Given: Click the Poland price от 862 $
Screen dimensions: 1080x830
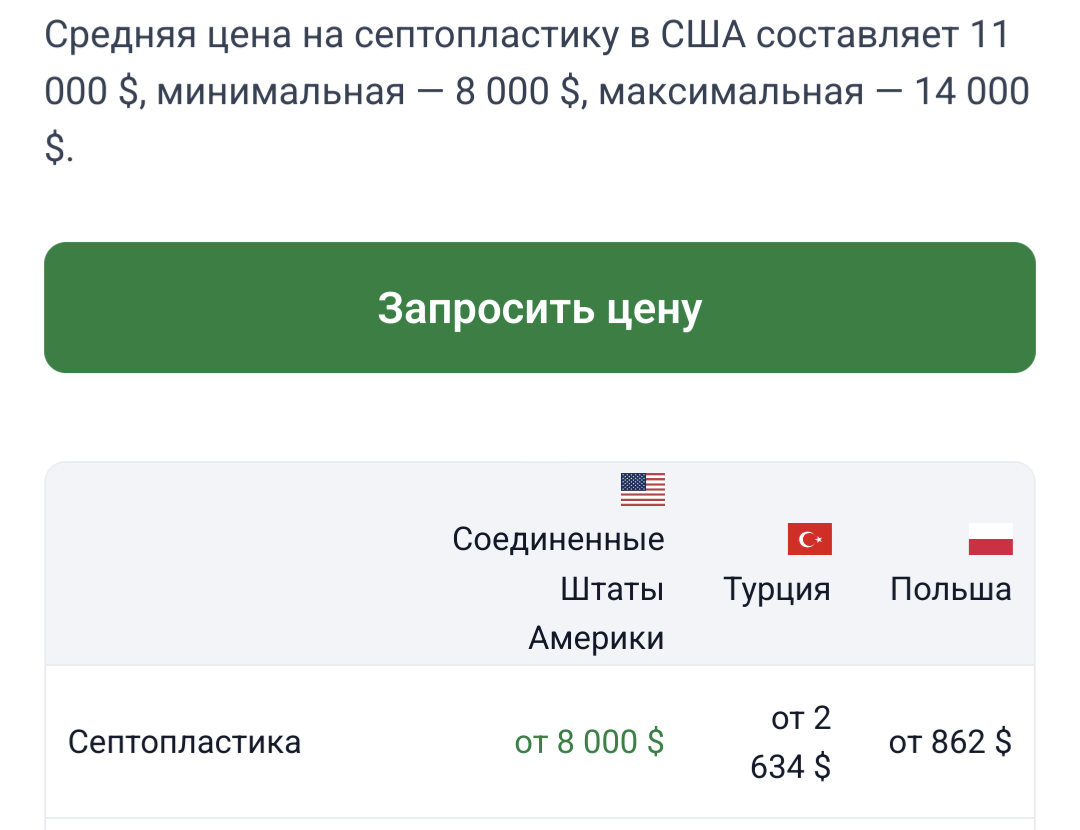Looking at the screenshot, I should (x=950, y=742).
